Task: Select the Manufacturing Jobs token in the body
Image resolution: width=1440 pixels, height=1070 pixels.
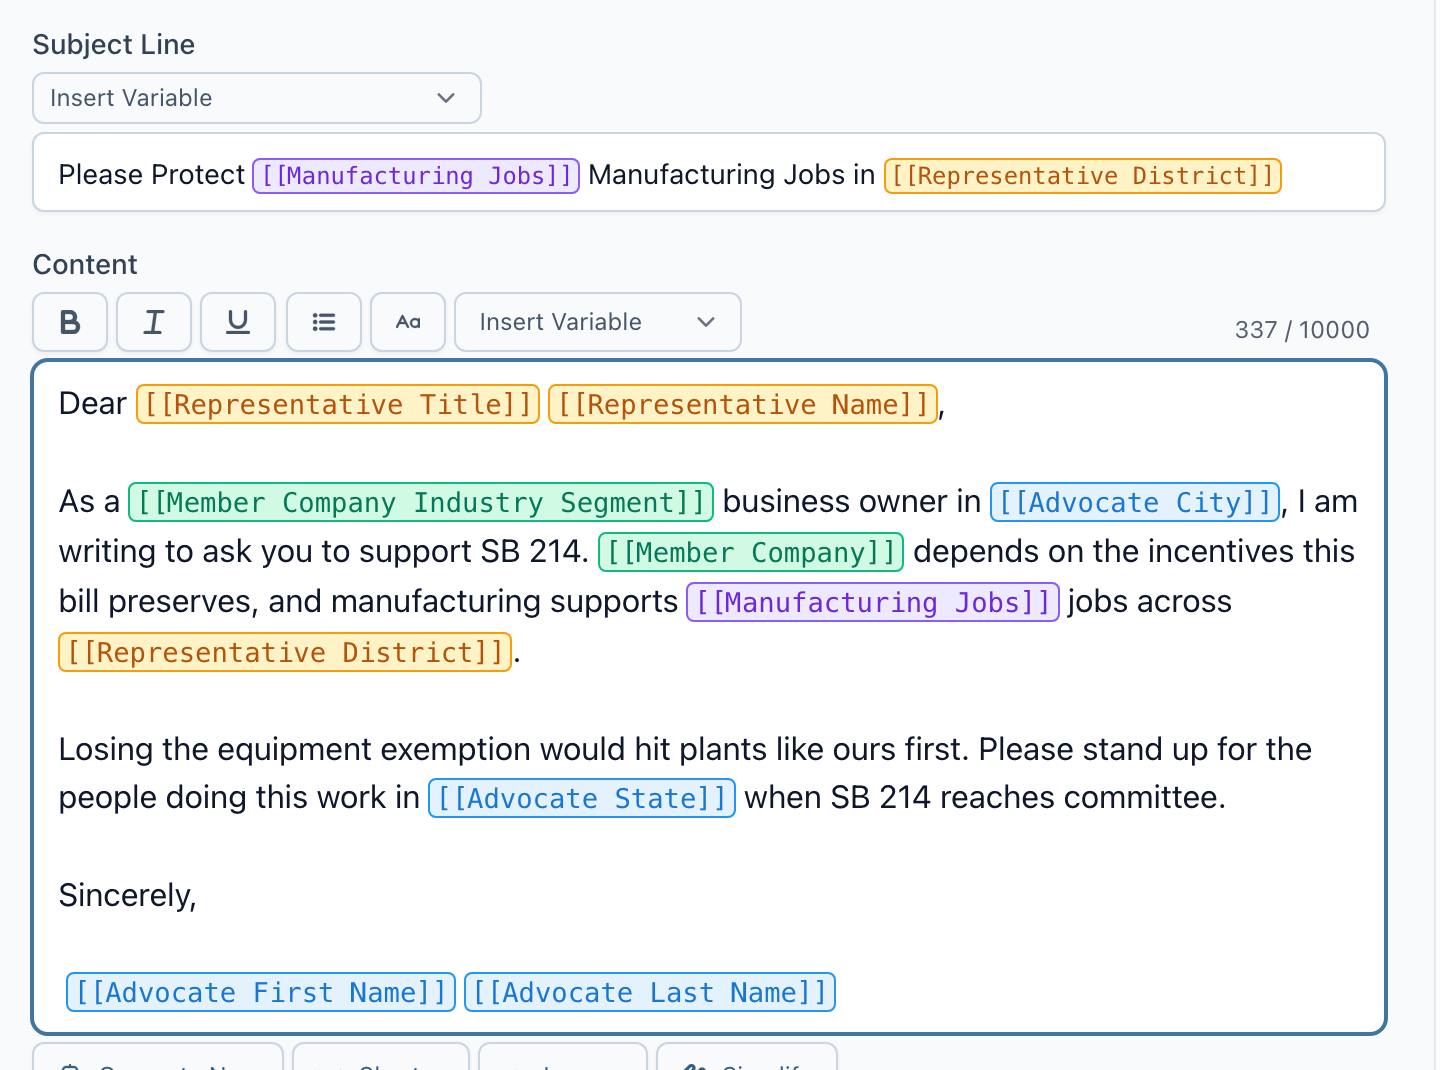Action: click(x=873, y=602)
